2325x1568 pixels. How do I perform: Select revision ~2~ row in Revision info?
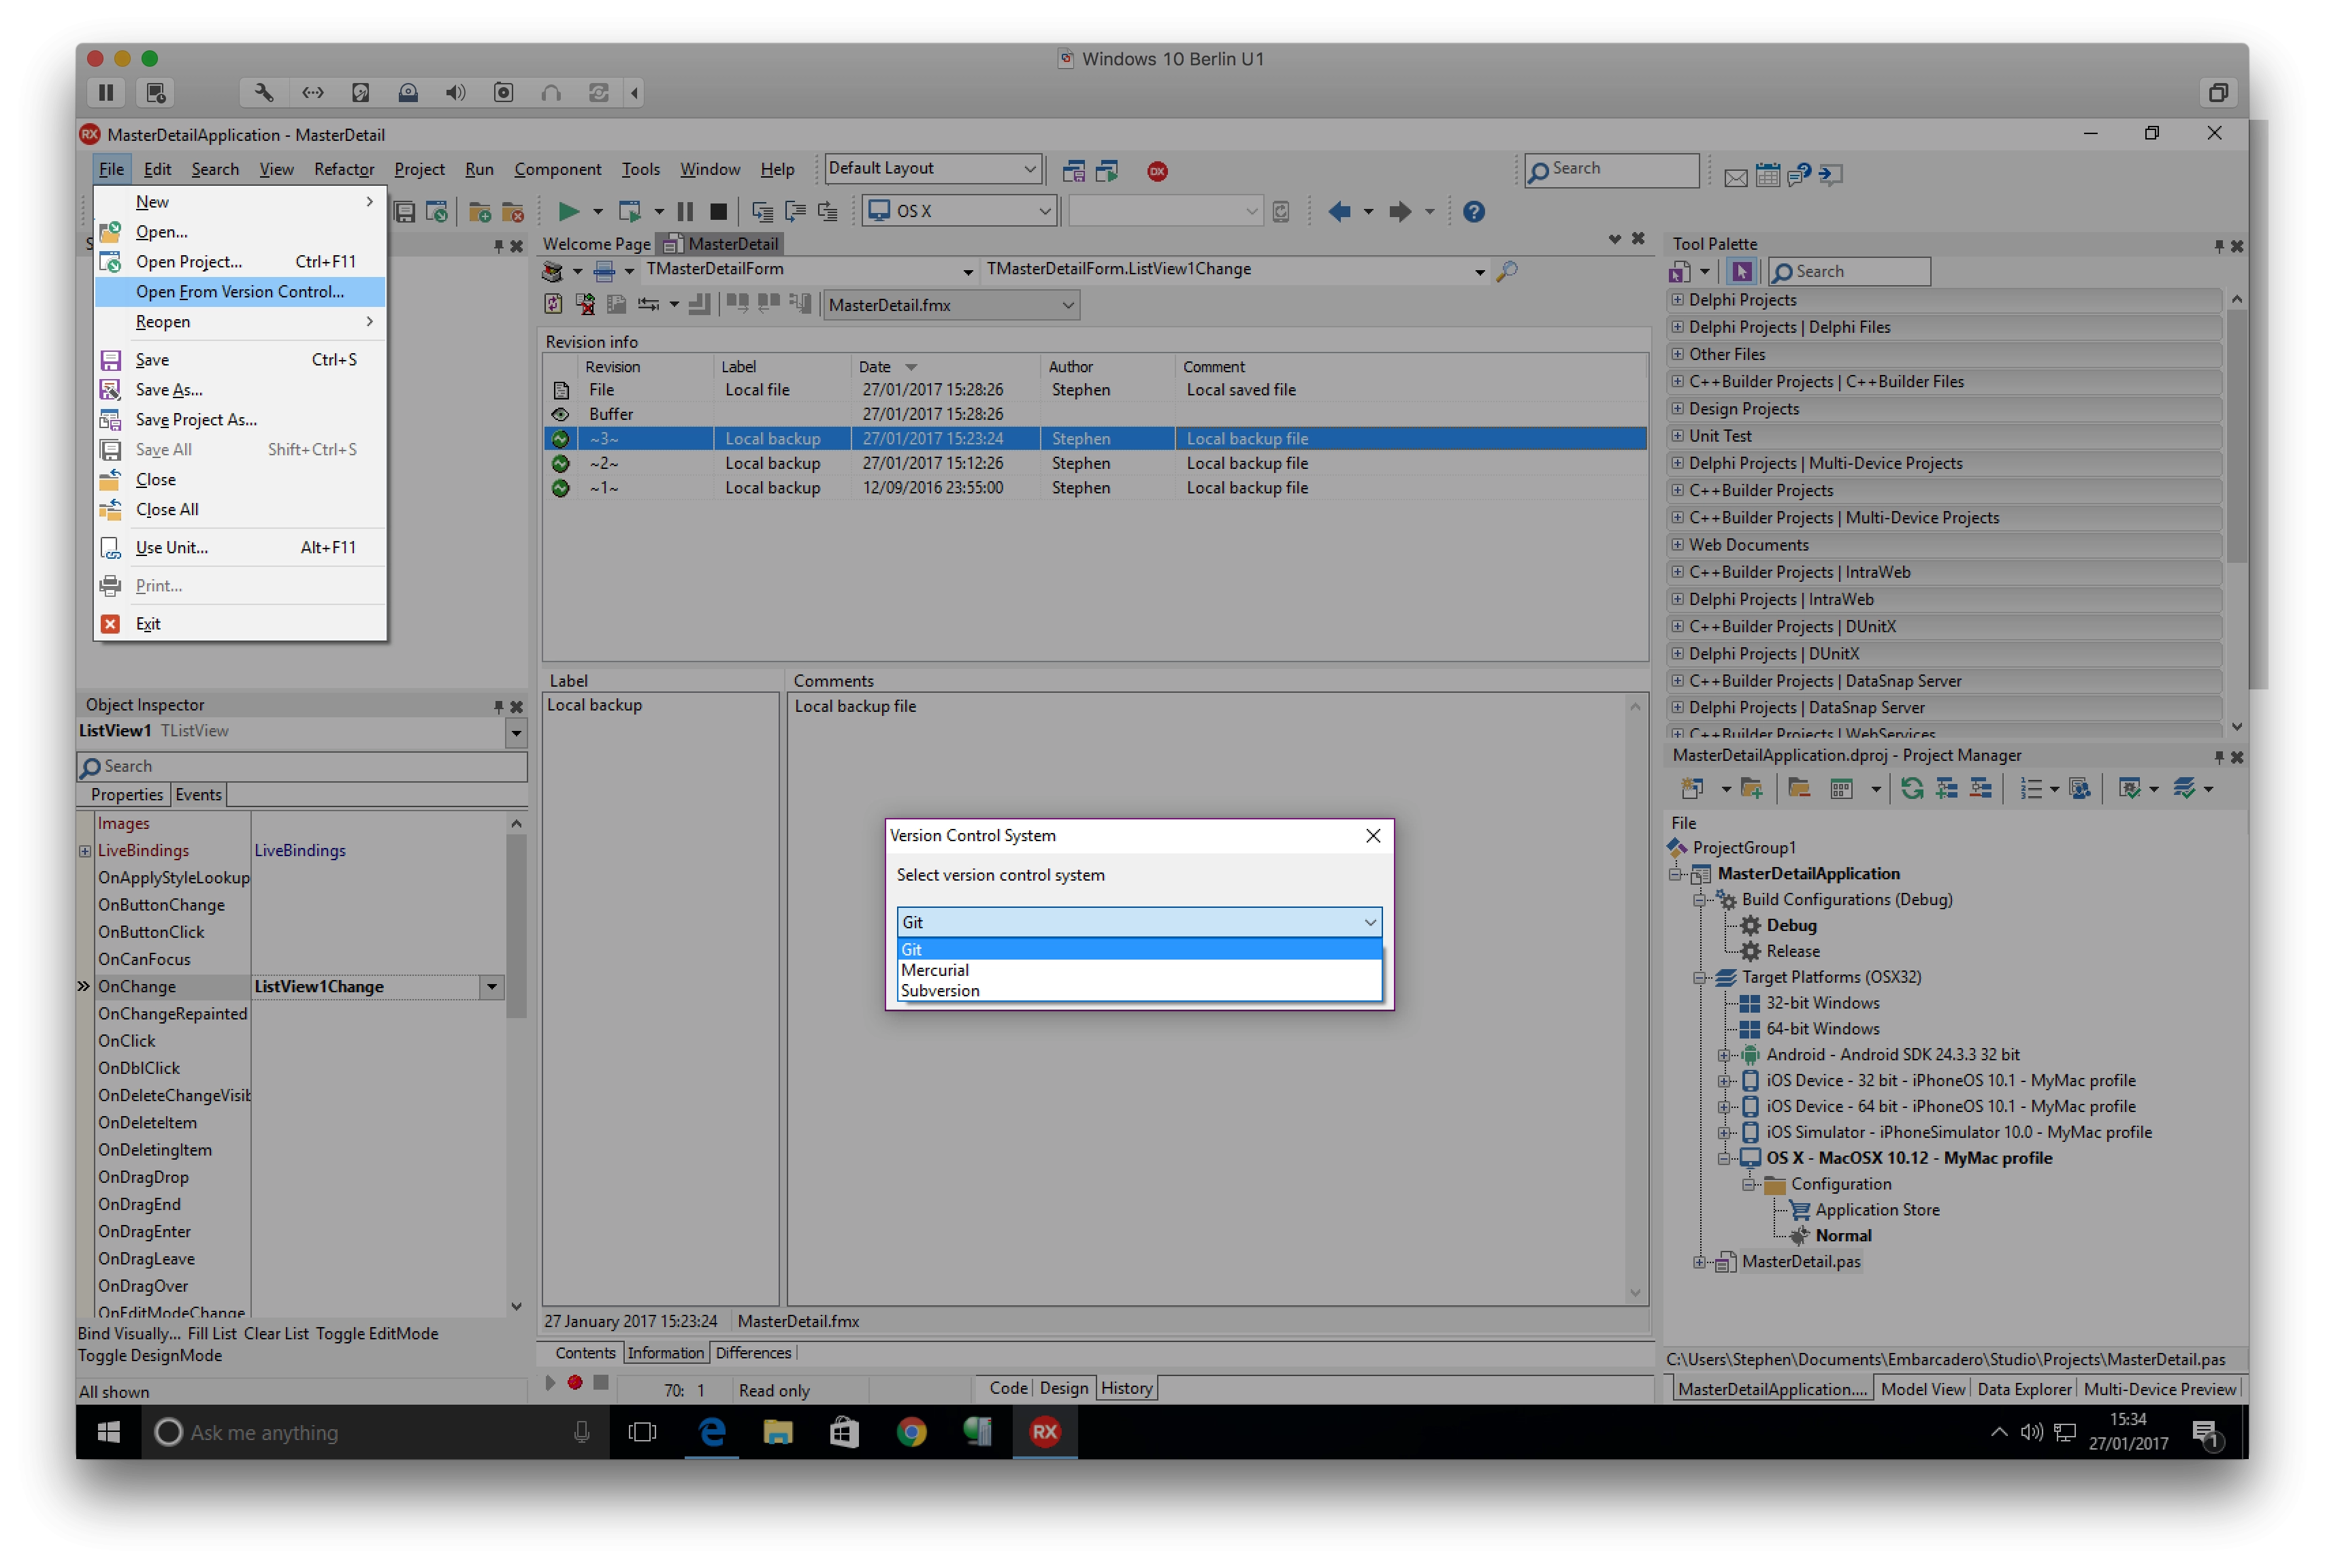coord(1094,463)
